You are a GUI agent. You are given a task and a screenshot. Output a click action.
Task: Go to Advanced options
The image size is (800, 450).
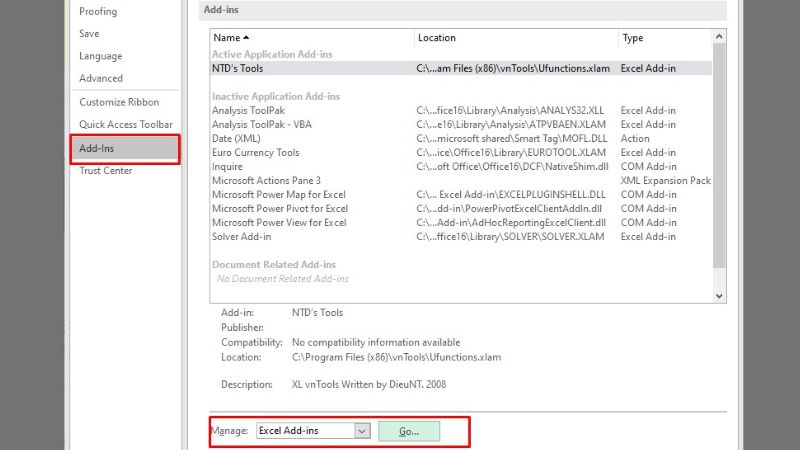pyautogui.click(x=101, y=78)
